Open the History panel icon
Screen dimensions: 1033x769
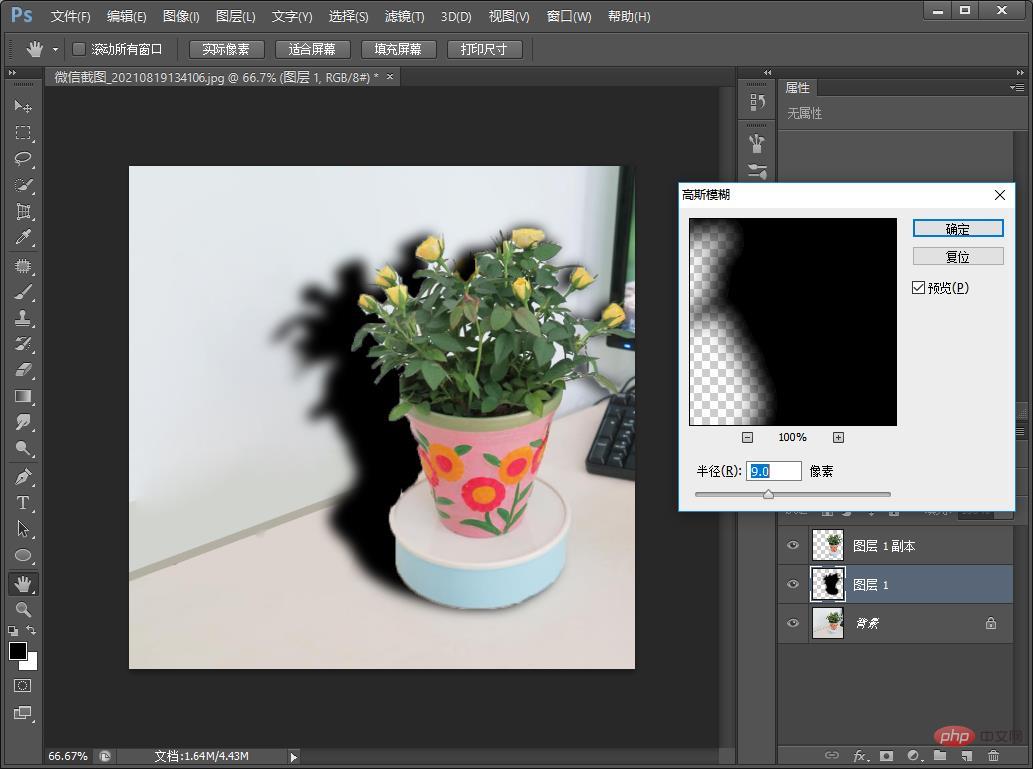(757, 101)
